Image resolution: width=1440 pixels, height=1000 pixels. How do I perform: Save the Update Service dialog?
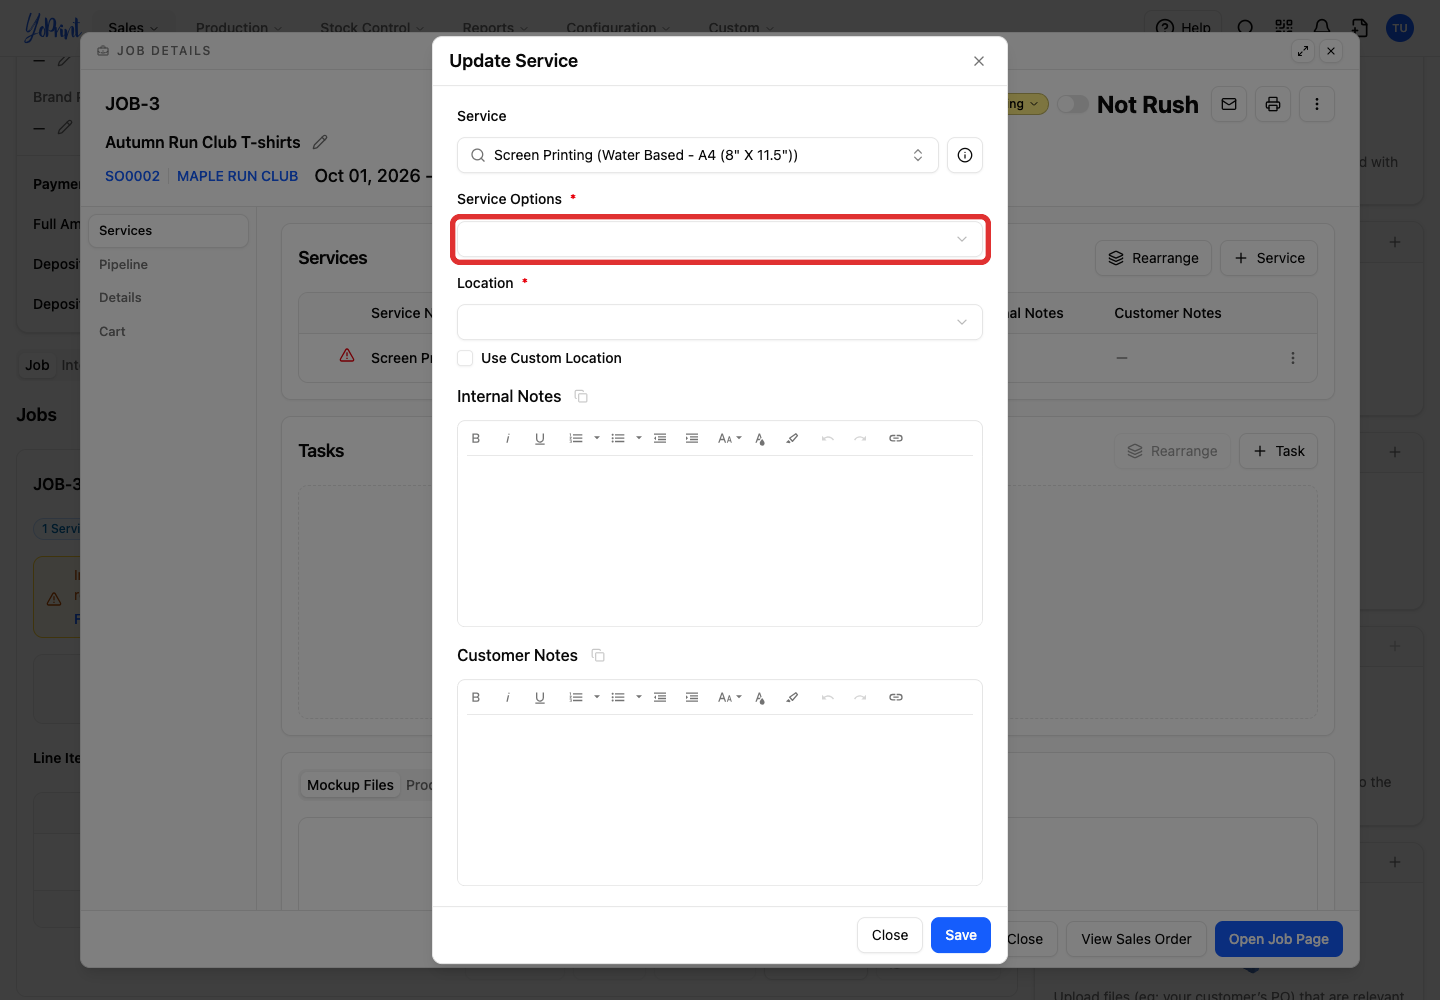click(x=961, y=935)
